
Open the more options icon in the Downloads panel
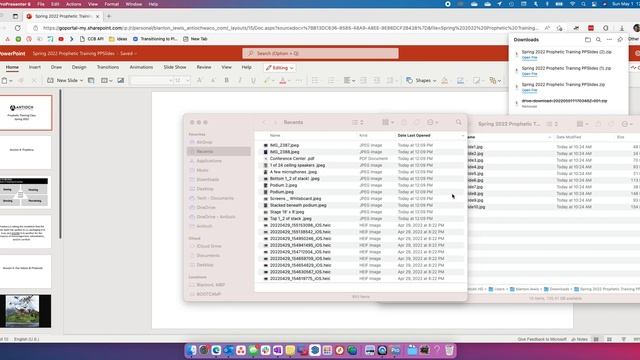pos(609,40)
